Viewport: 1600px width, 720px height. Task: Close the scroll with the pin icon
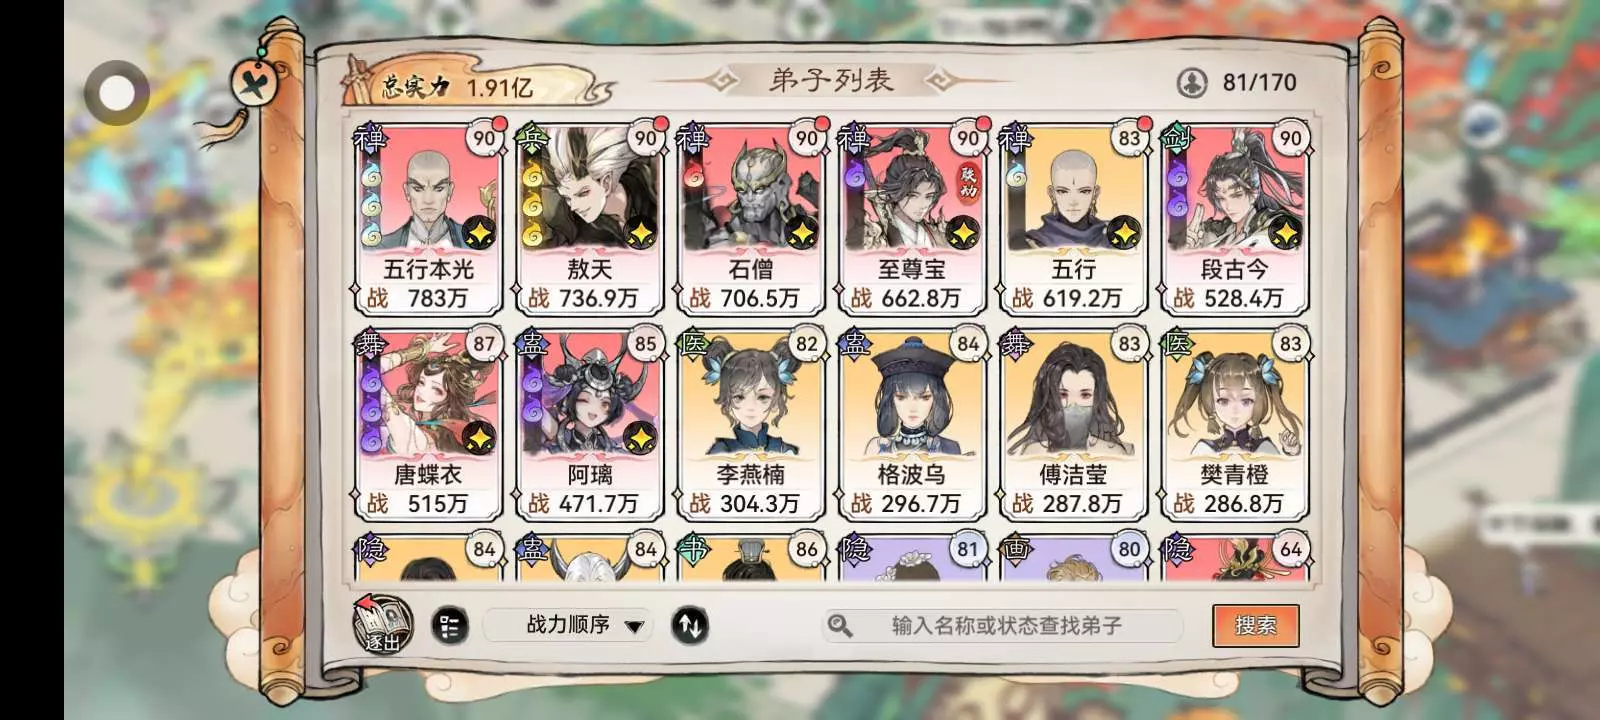tap(254, 82)
